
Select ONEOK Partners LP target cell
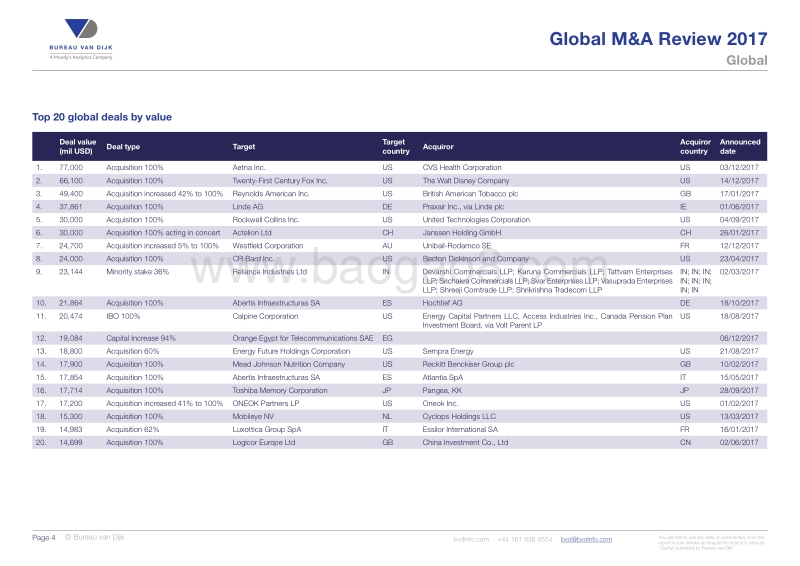tap(266, 403)
